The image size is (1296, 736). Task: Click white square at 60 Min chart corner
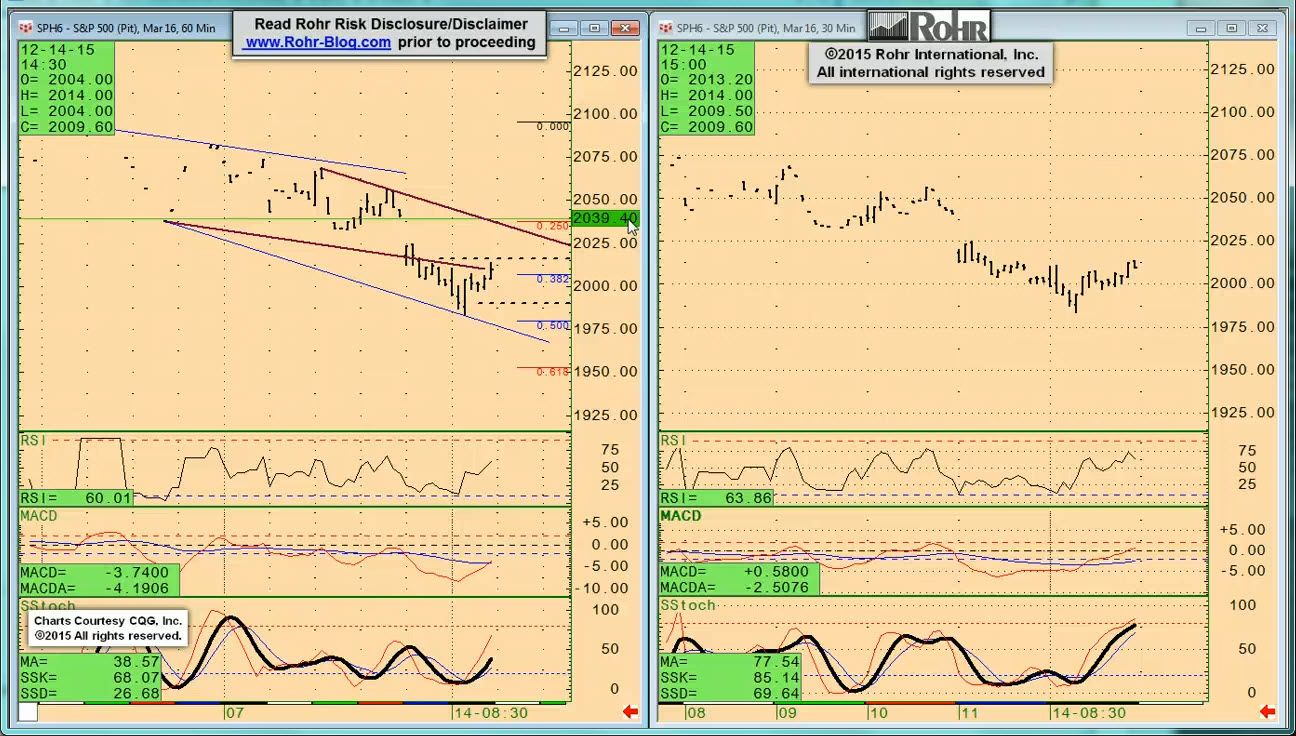[28, 712]
